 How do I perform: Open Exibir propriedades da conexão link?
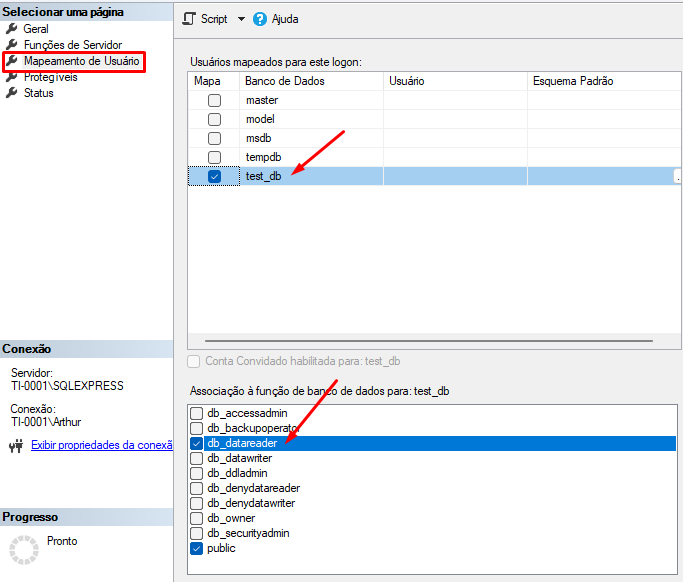click(x=102, y=445)
